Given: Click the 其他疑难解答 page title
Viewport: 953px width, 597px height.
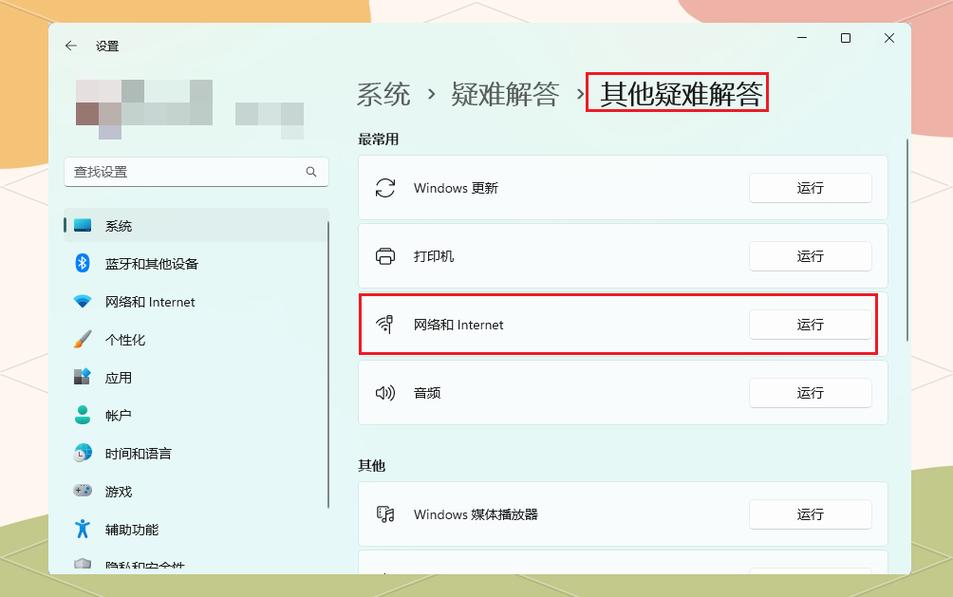Looking at the screenshot, I should click(x=681, y=94).
